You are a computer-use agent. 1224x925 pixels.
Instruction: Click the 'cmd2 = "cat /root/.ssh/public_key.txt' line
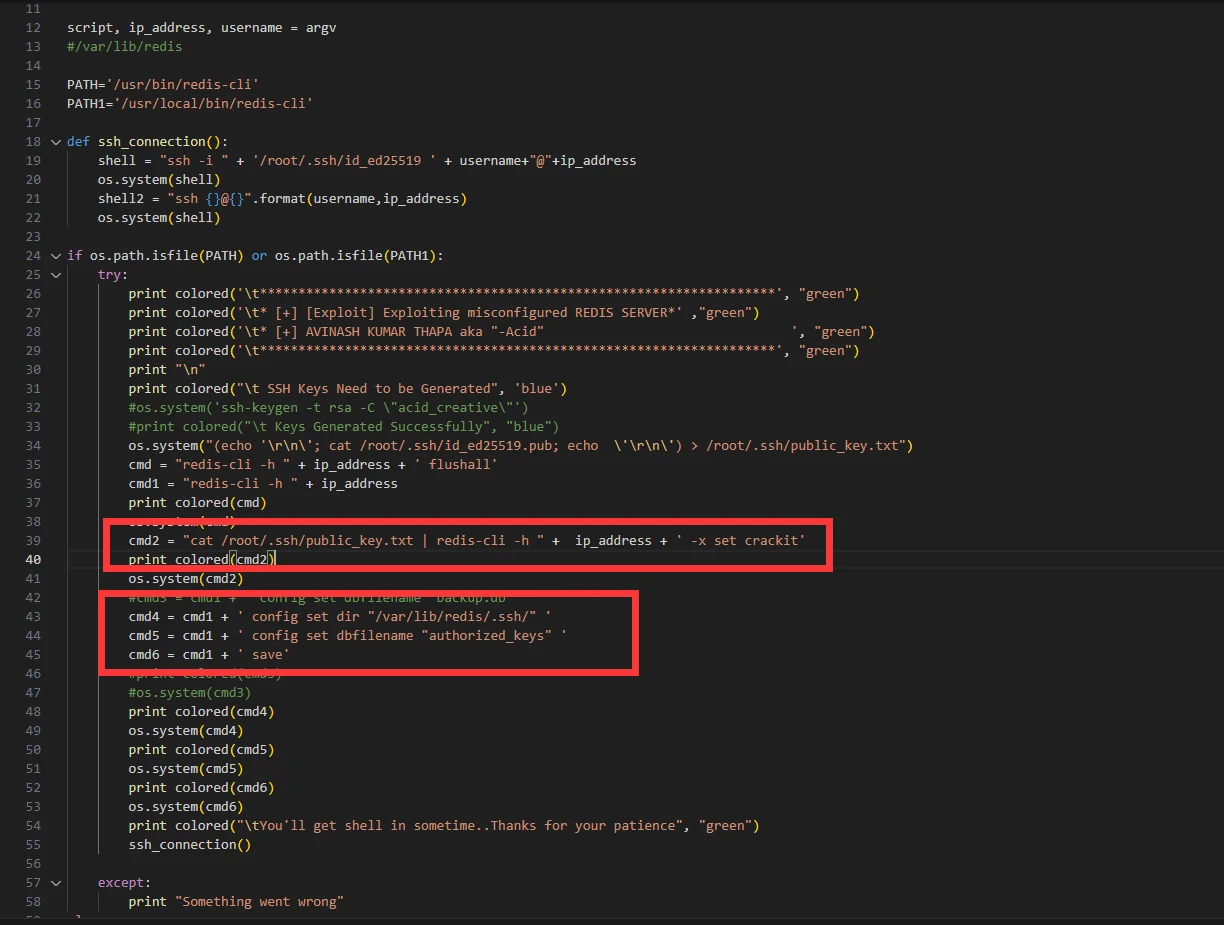pyautogui.click(x=467, y=540)
